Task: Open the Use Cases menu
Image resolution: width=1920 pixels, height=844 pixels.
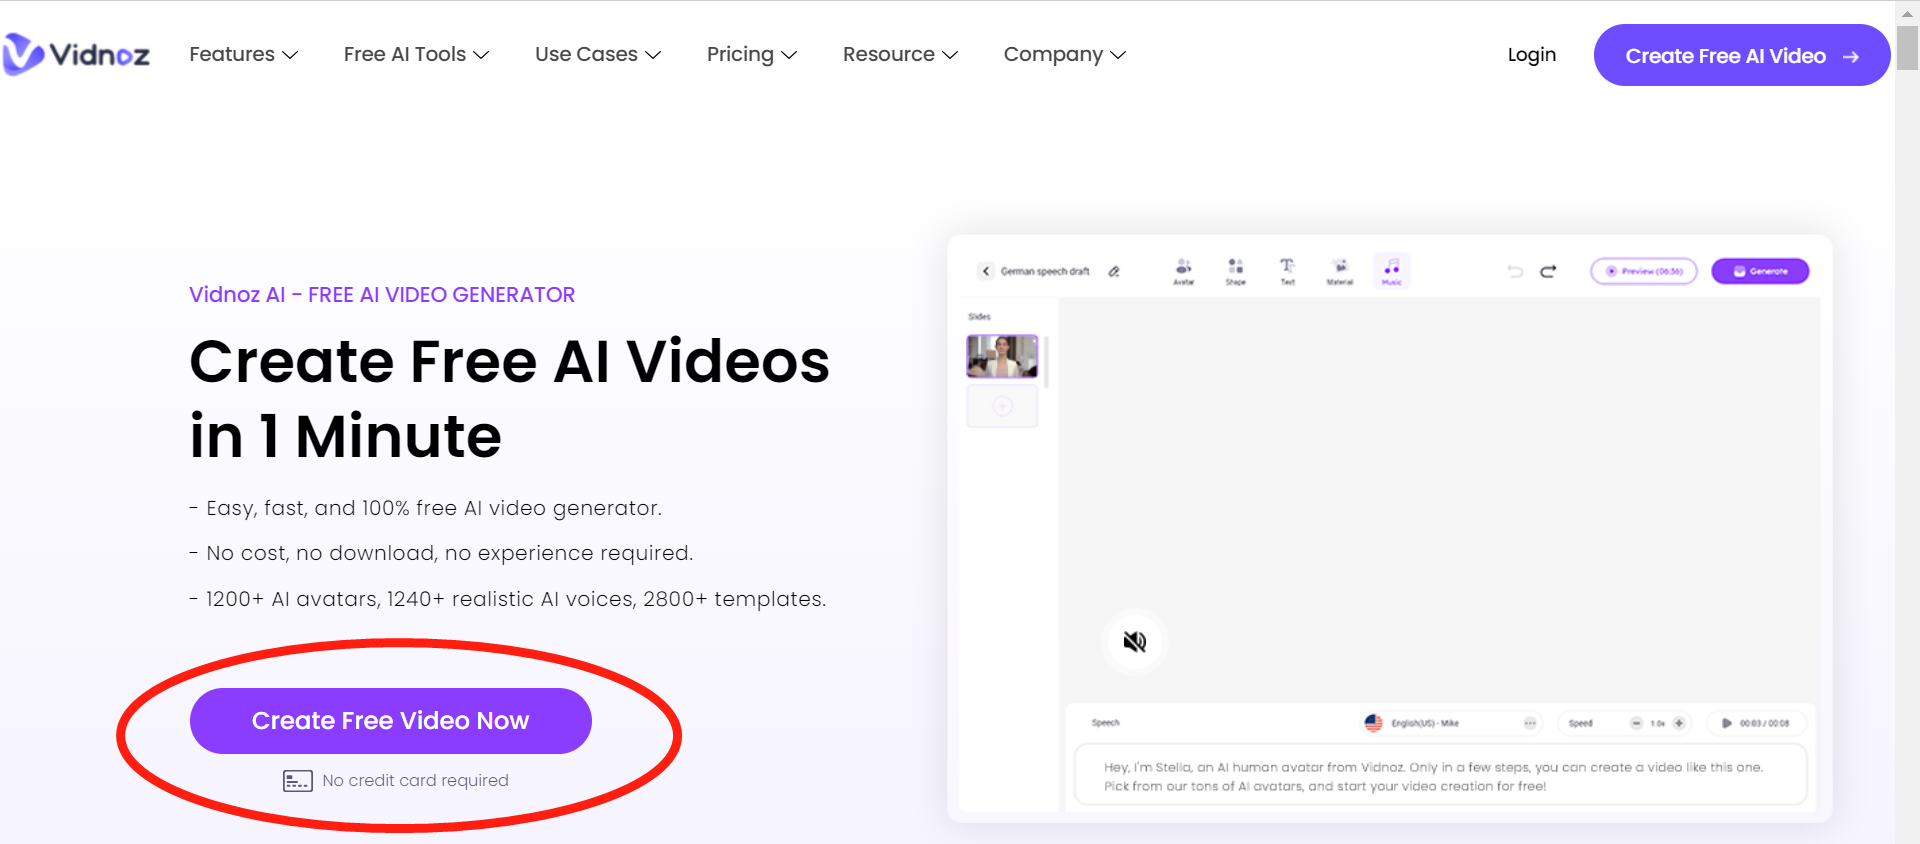Action: tap(598, 54)
